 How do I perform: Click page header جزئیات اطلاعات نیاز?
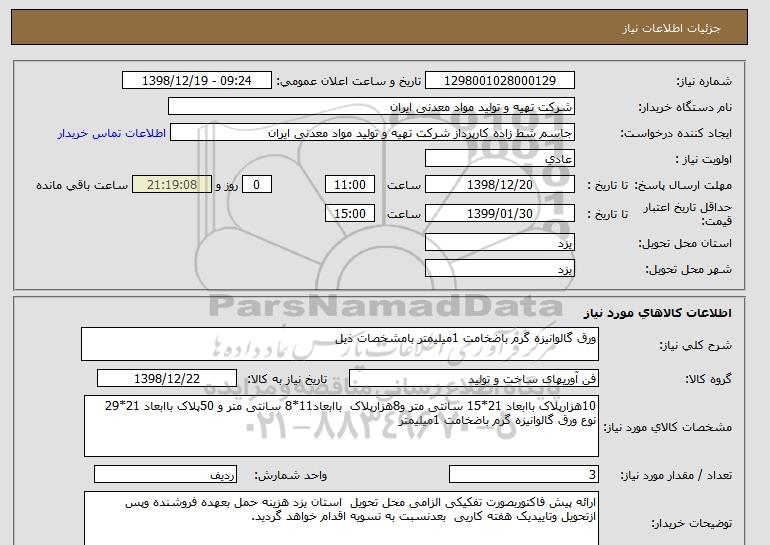pos(671,28)
